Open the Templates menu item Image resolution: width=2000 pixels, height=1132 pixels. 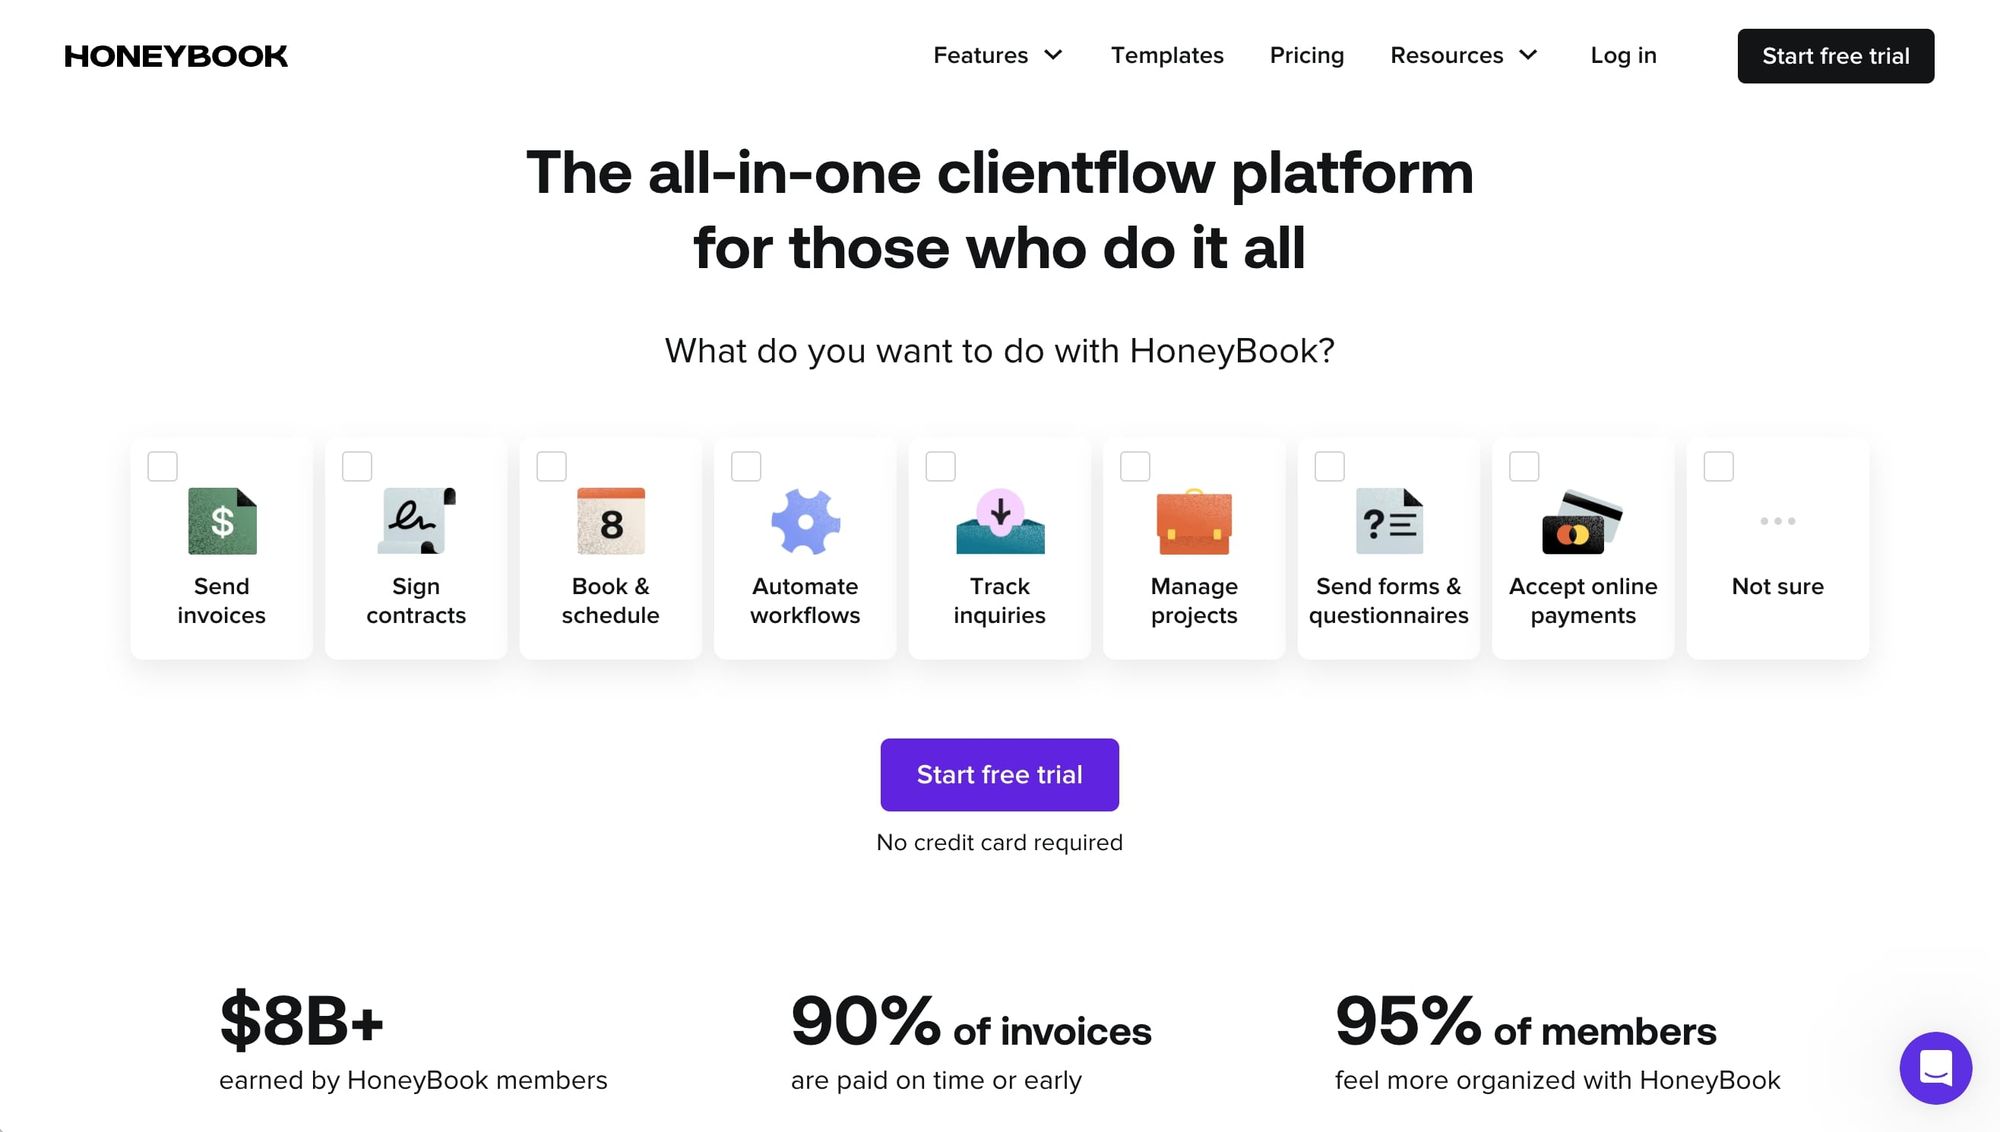coord(1168,55)
